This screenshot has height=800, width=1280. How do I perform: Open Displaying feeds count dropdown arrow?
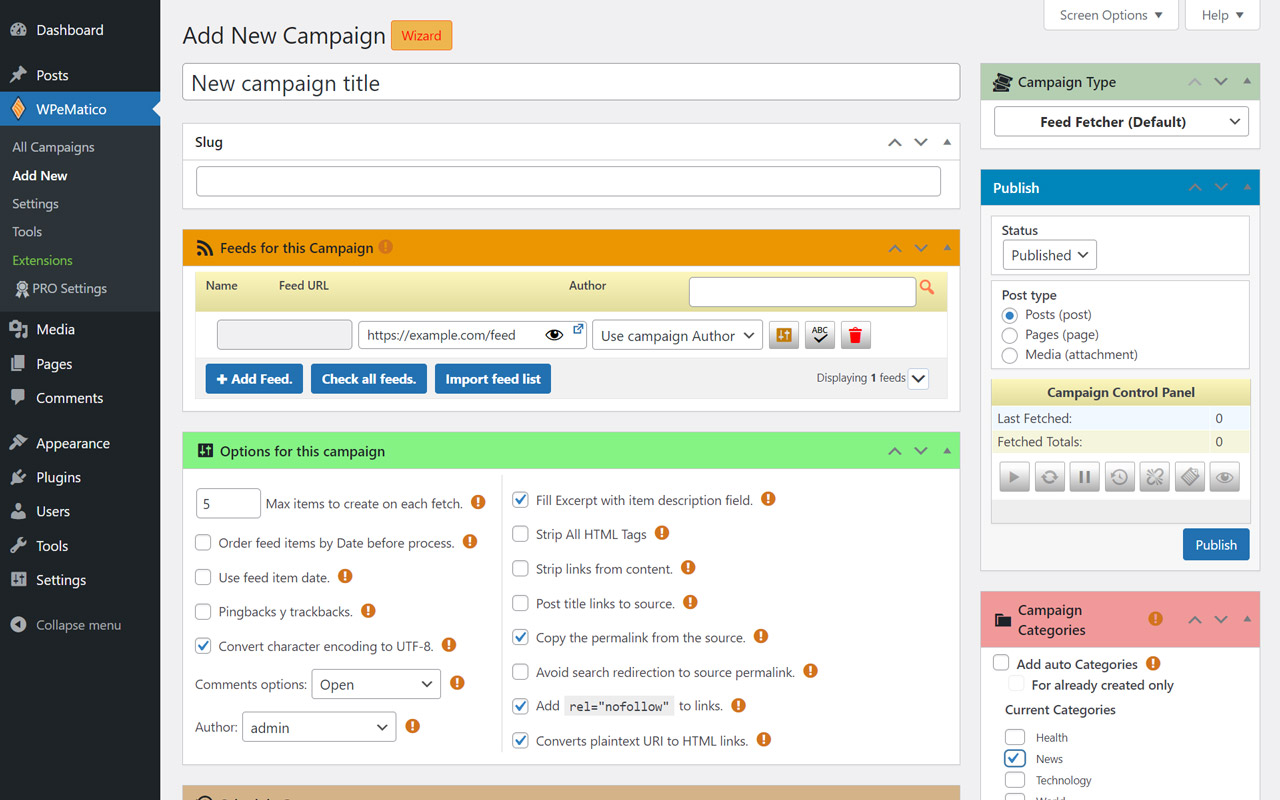919,378
